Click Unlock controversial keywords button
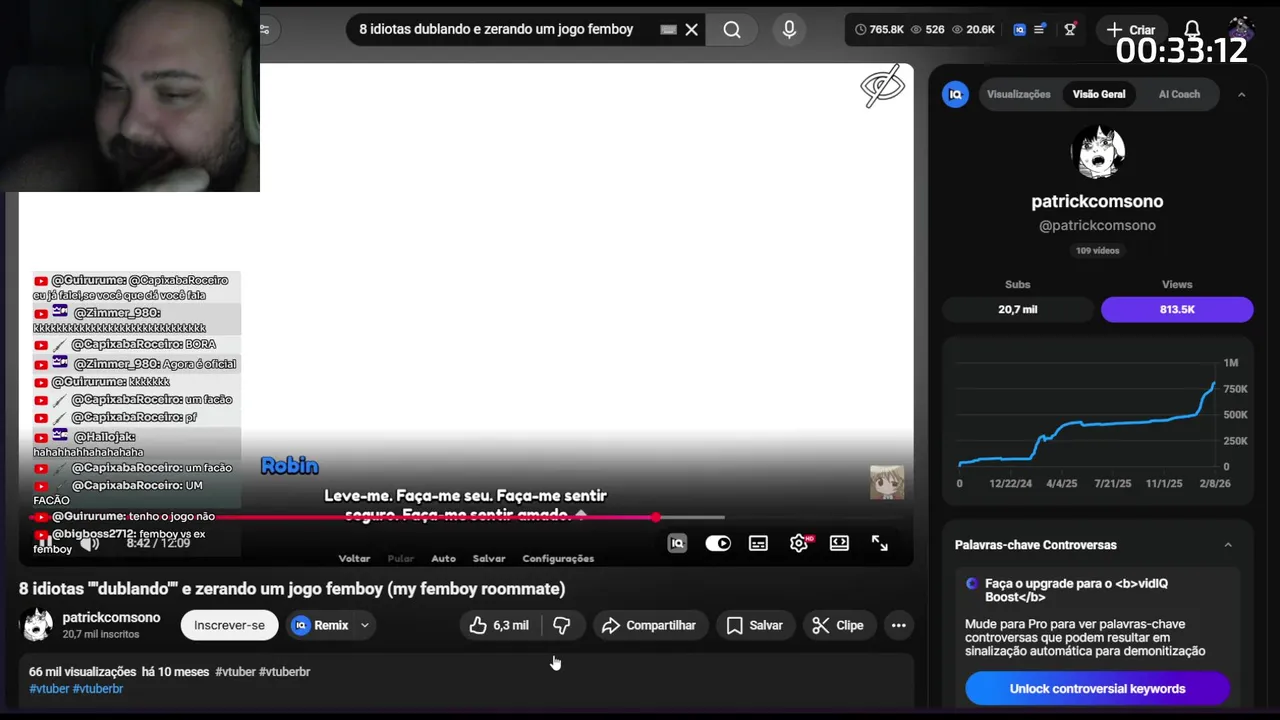Image resolution: width=1280 pixels, height=720 pixels. click(x=1097, y=689)
